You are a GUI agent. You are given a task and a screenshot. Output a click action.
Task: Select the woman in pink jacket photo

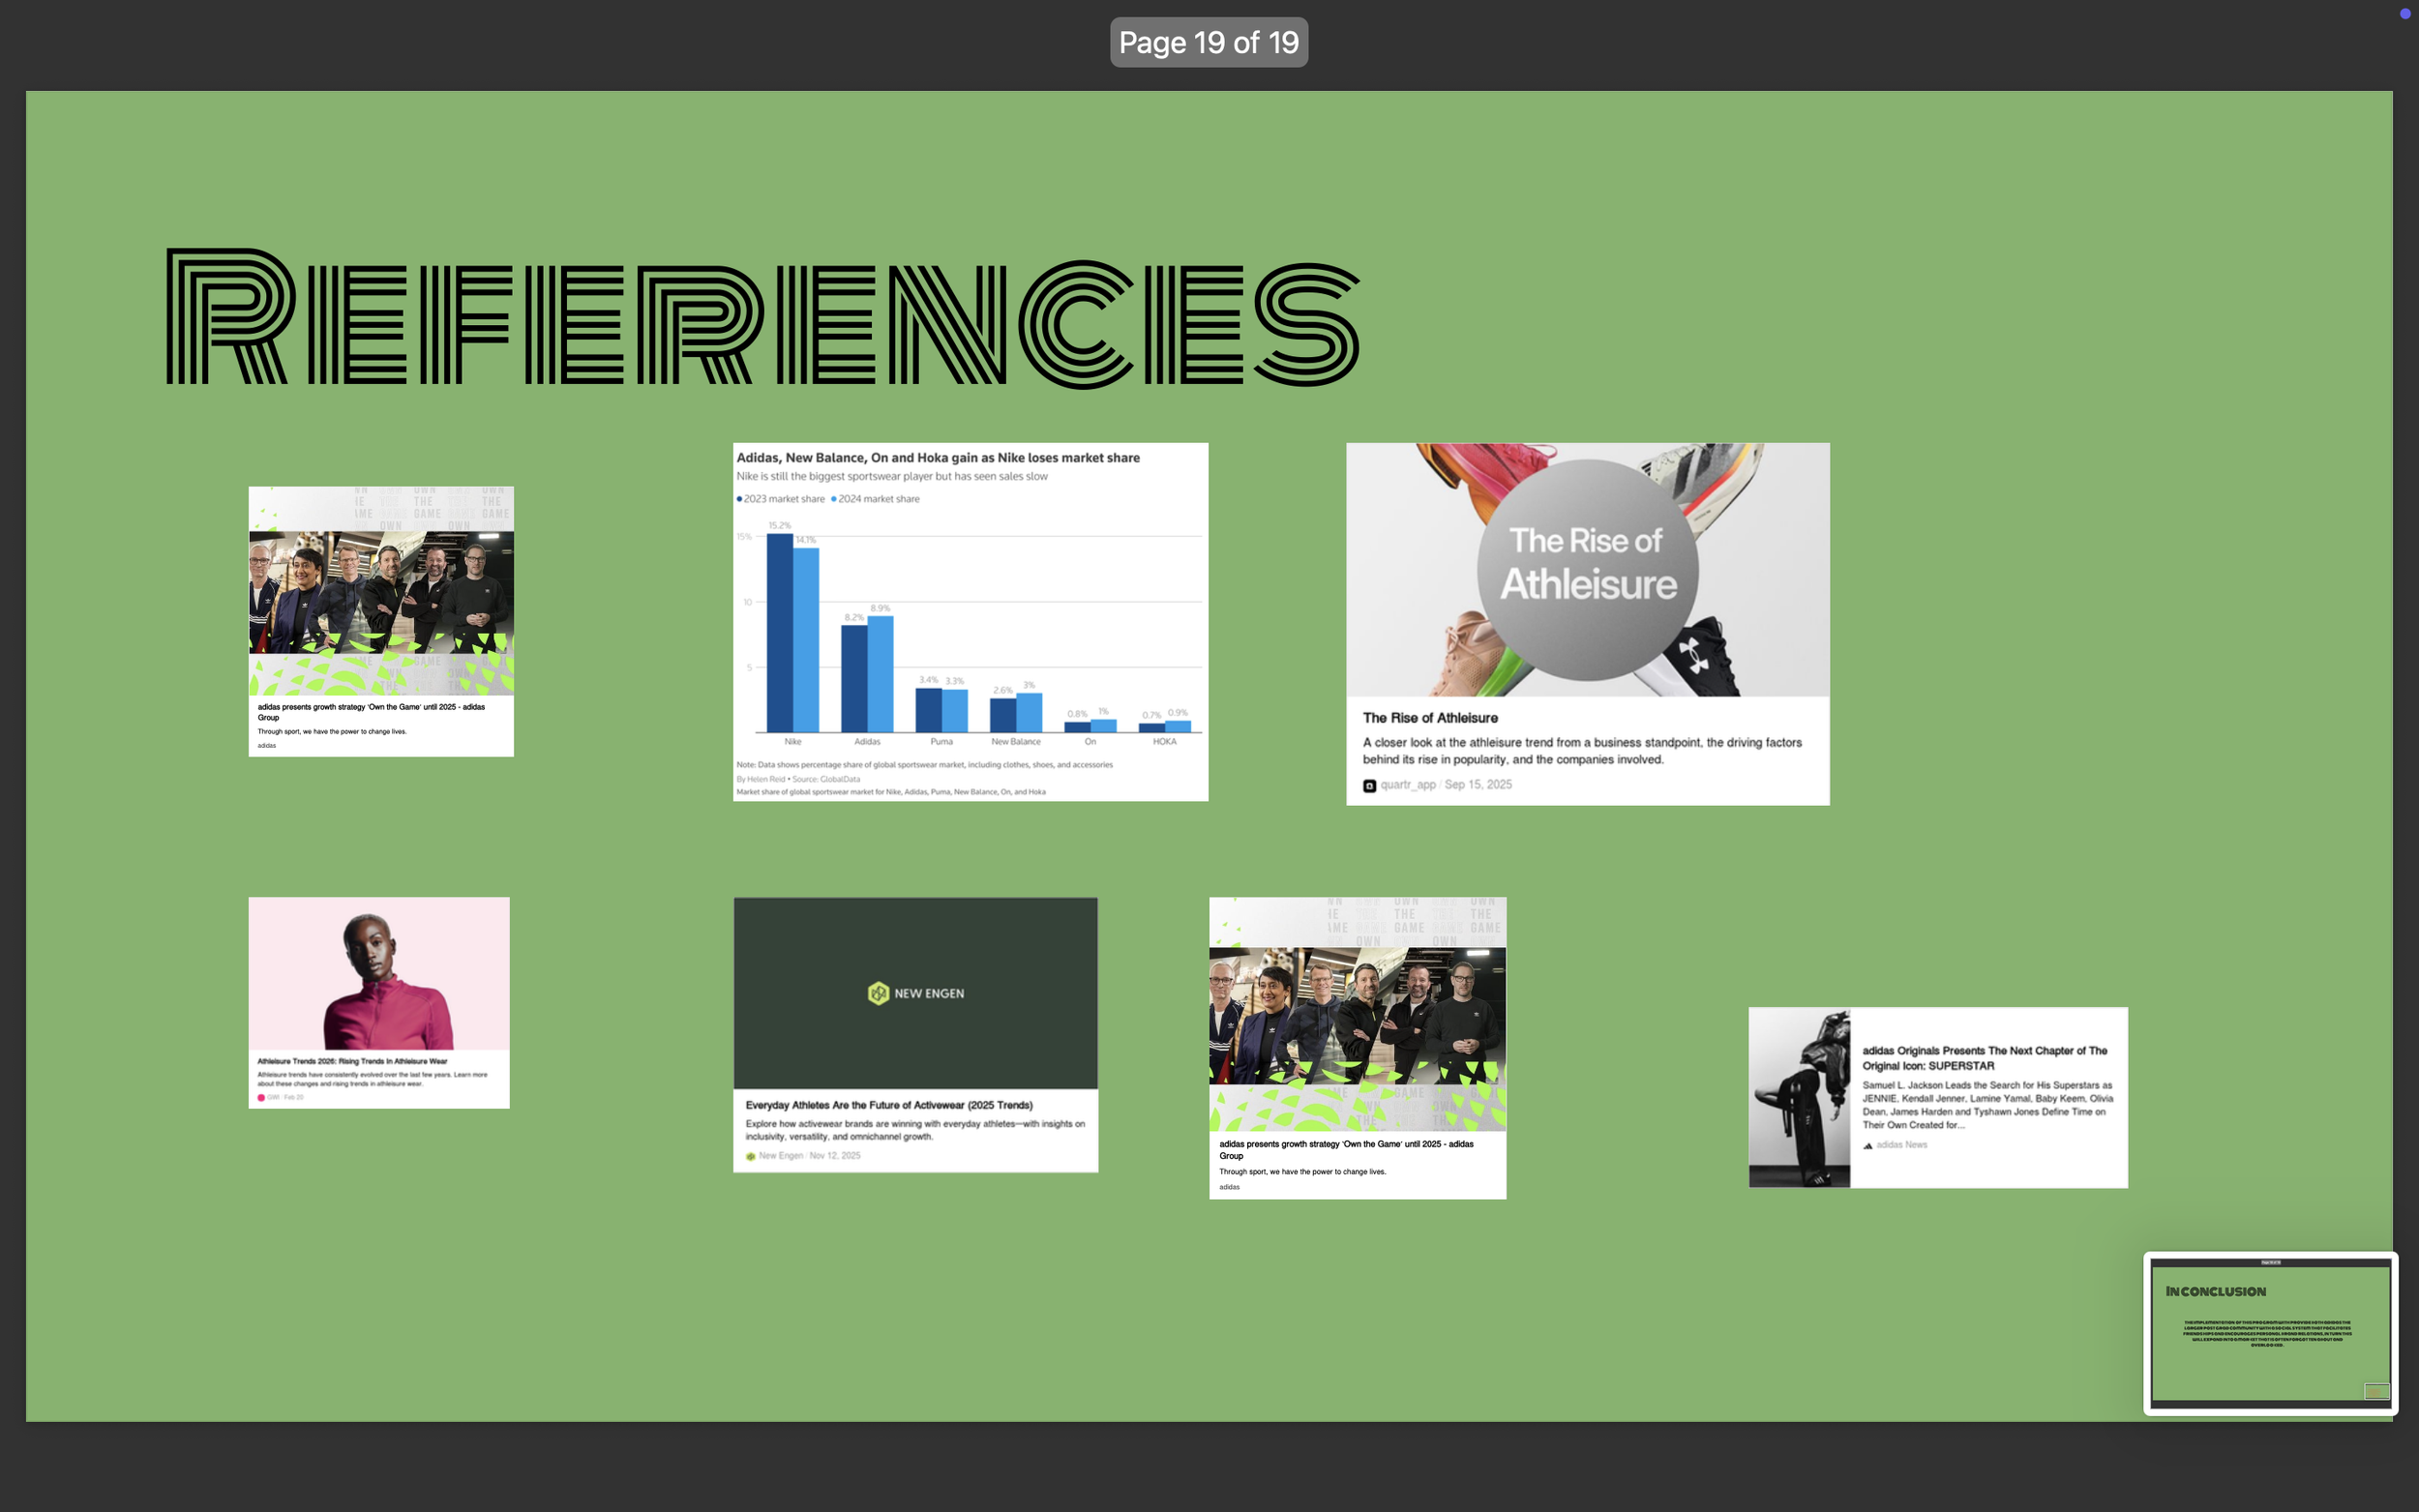coord(379,973)
